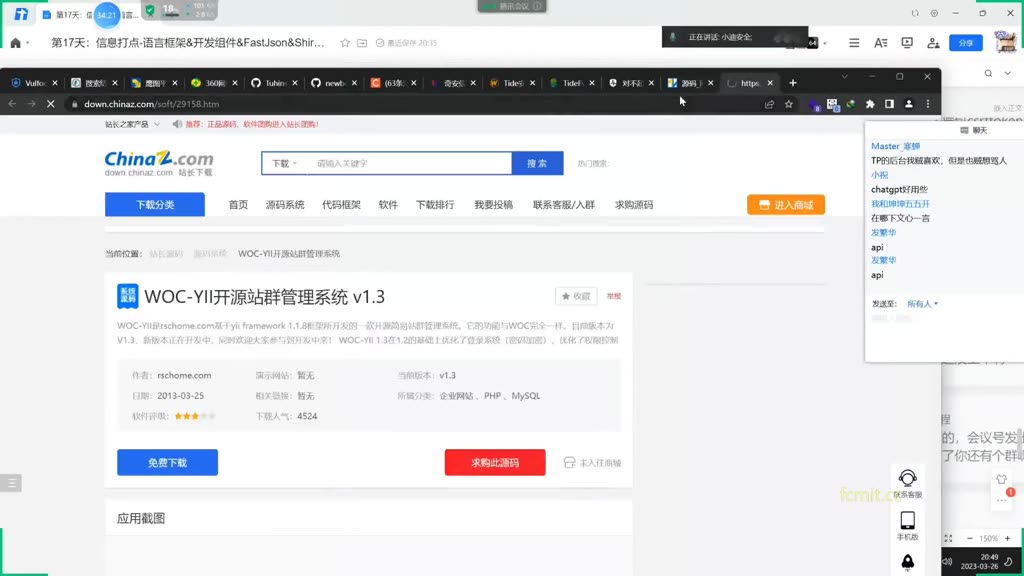
Task: Click the 免费下载 button
Action: (167, 462)
